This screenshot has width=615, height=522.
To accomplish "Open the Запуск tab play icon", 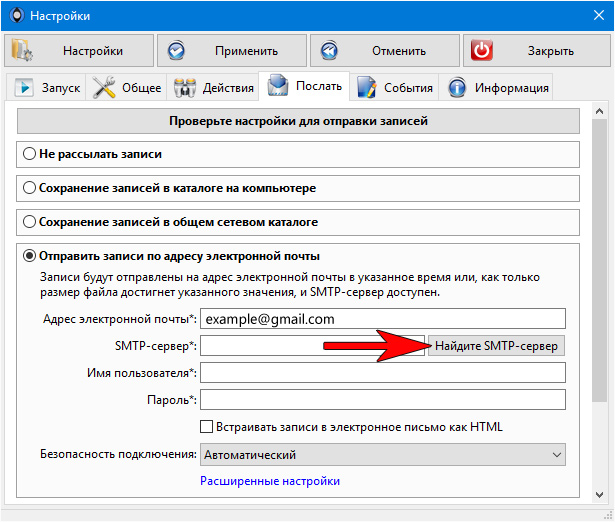I will (24, 87).
